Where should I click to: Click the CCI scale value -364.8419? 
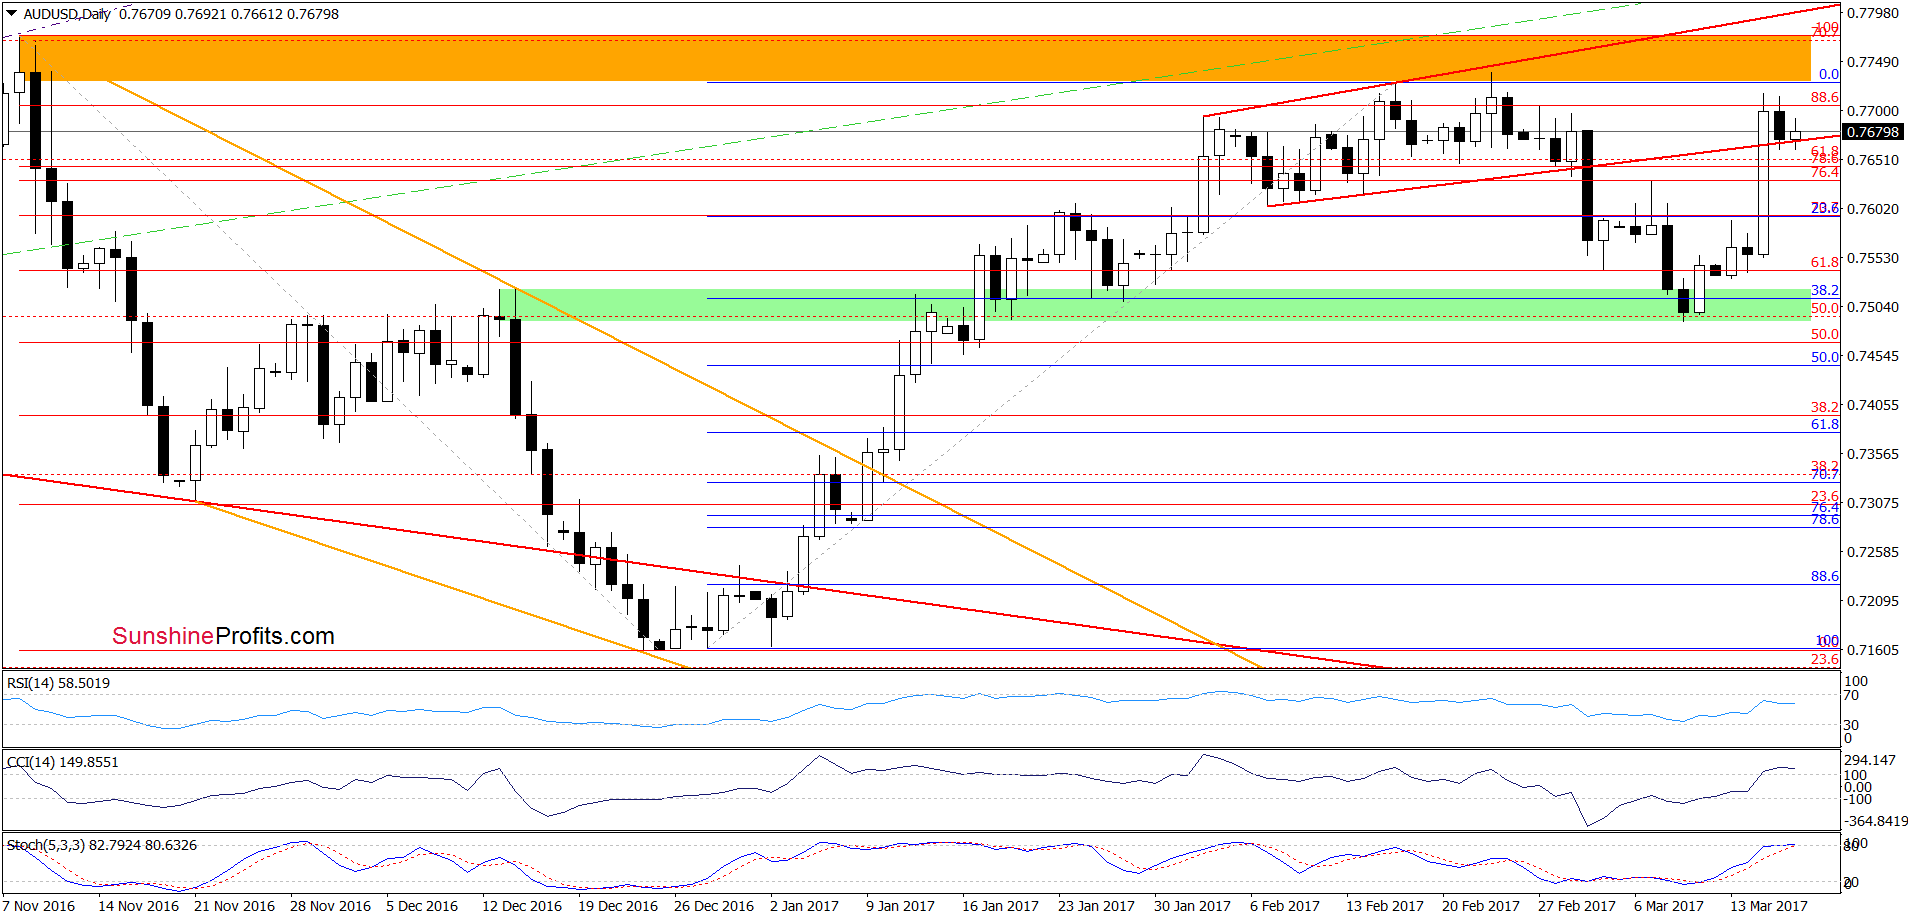point(1876,821)
